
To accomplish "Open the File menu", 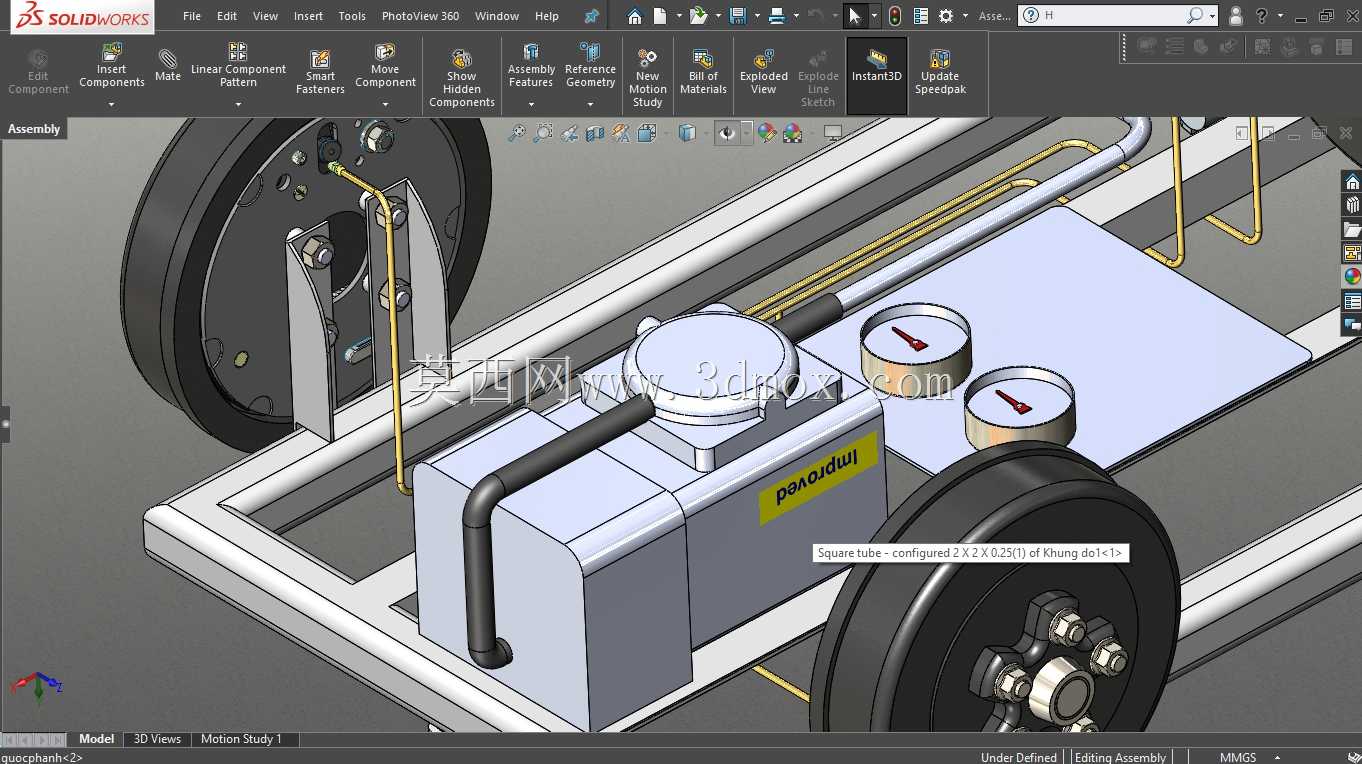I will [x=192, y=16].
